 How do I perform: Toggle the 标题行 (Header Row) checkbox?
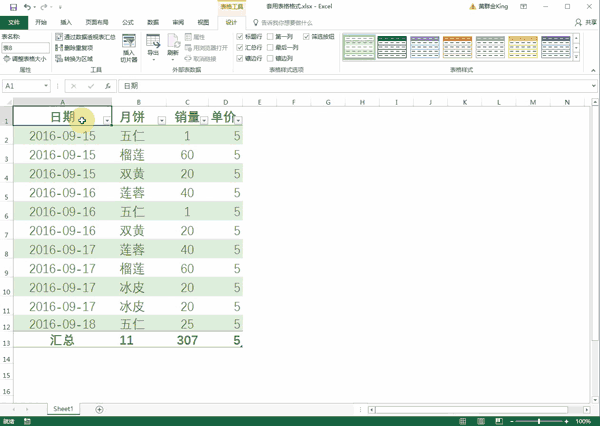click(240, 36)
